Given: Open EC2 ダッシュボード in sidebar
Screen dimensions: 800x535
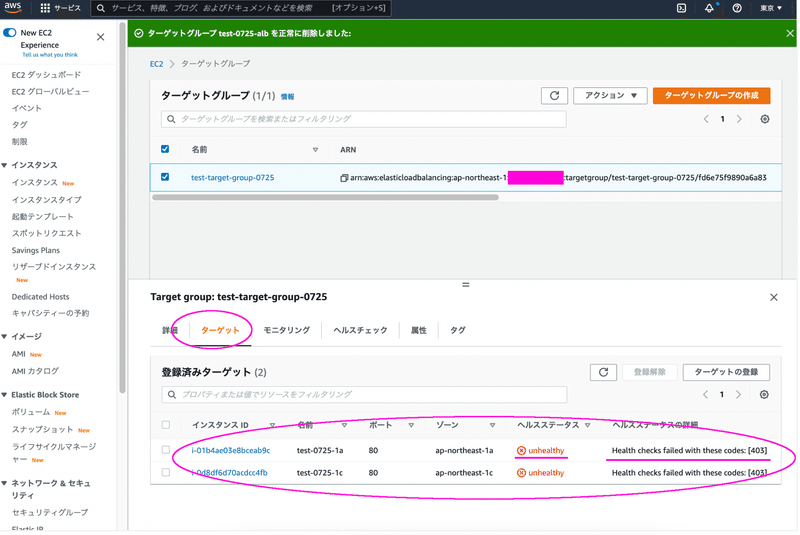Looking at the screenshot, I should point(46,75).
